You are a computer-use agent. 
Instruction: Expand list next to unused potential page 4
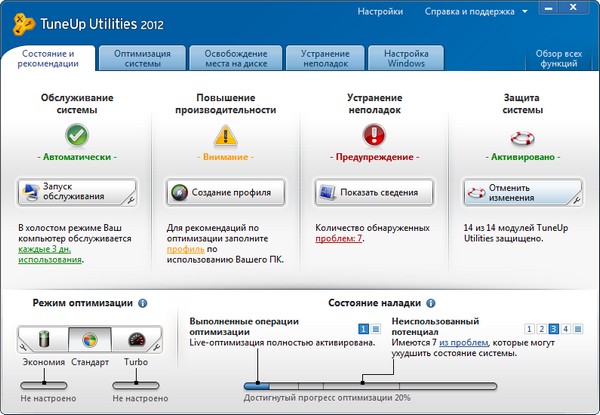point(579,328)
